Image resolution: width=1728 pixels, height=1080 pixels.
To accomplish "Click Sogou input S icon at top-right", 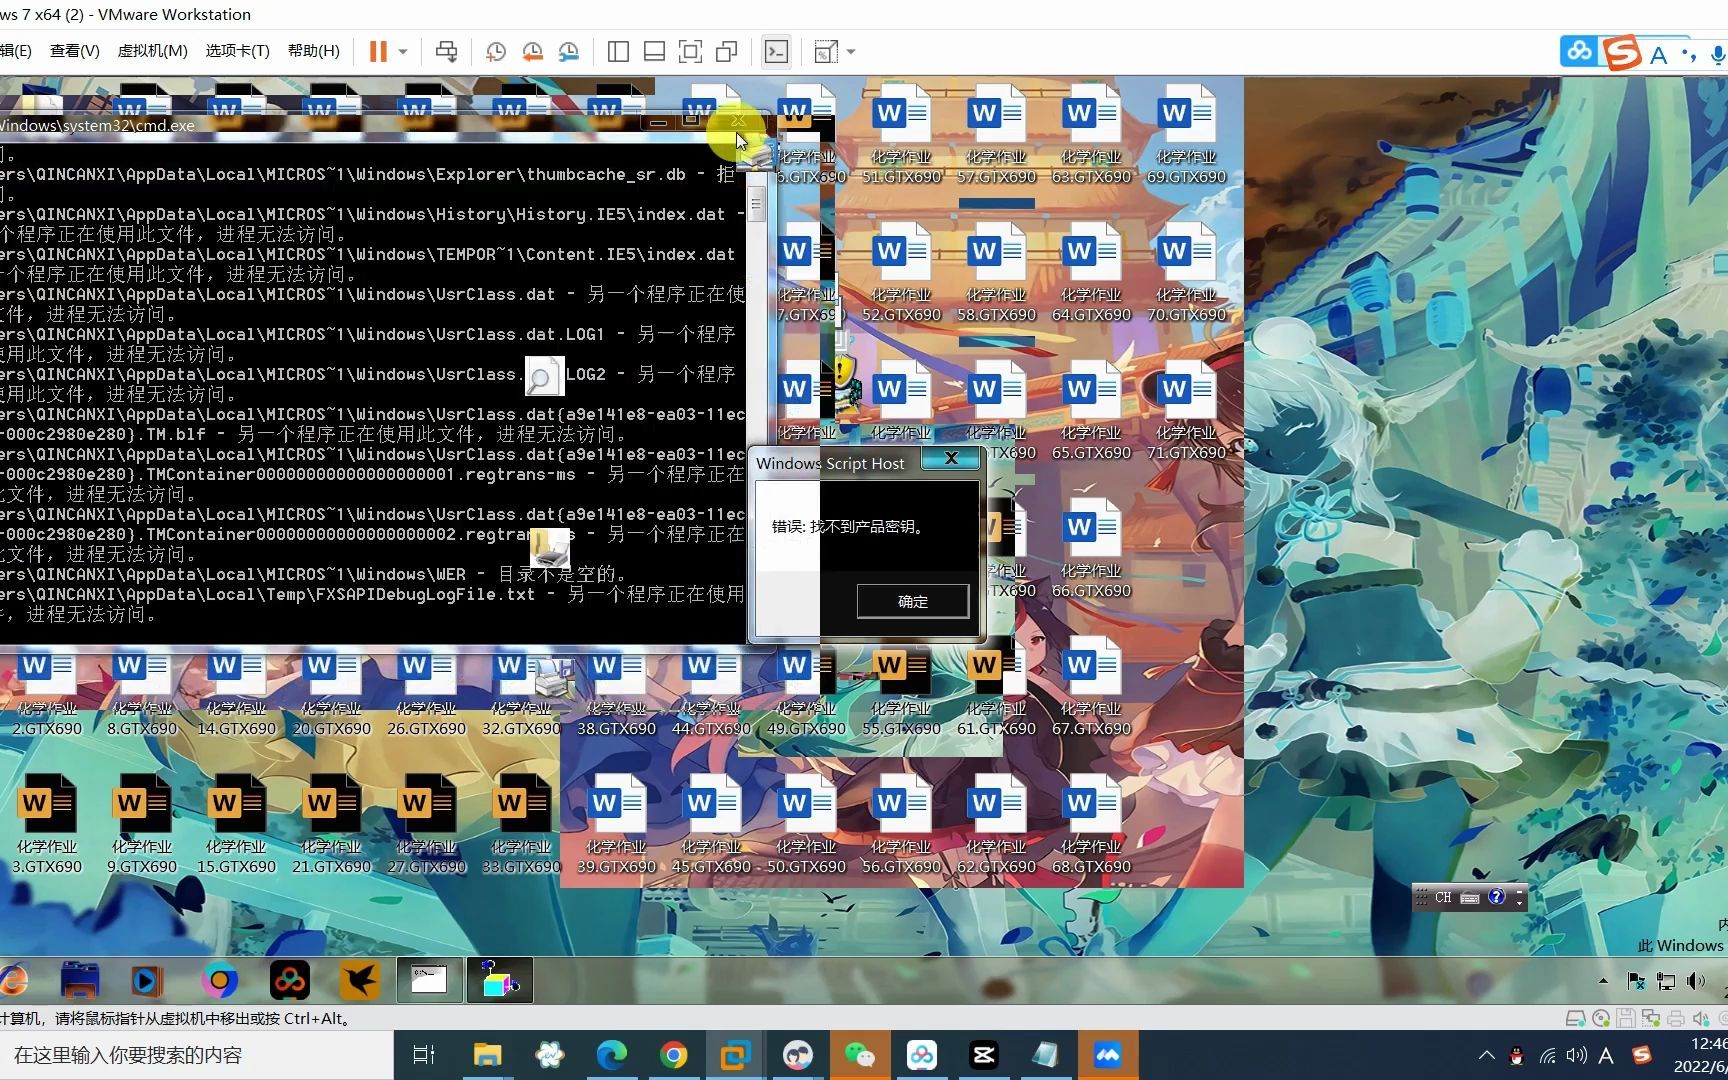I will click(x=1622, y=52).
